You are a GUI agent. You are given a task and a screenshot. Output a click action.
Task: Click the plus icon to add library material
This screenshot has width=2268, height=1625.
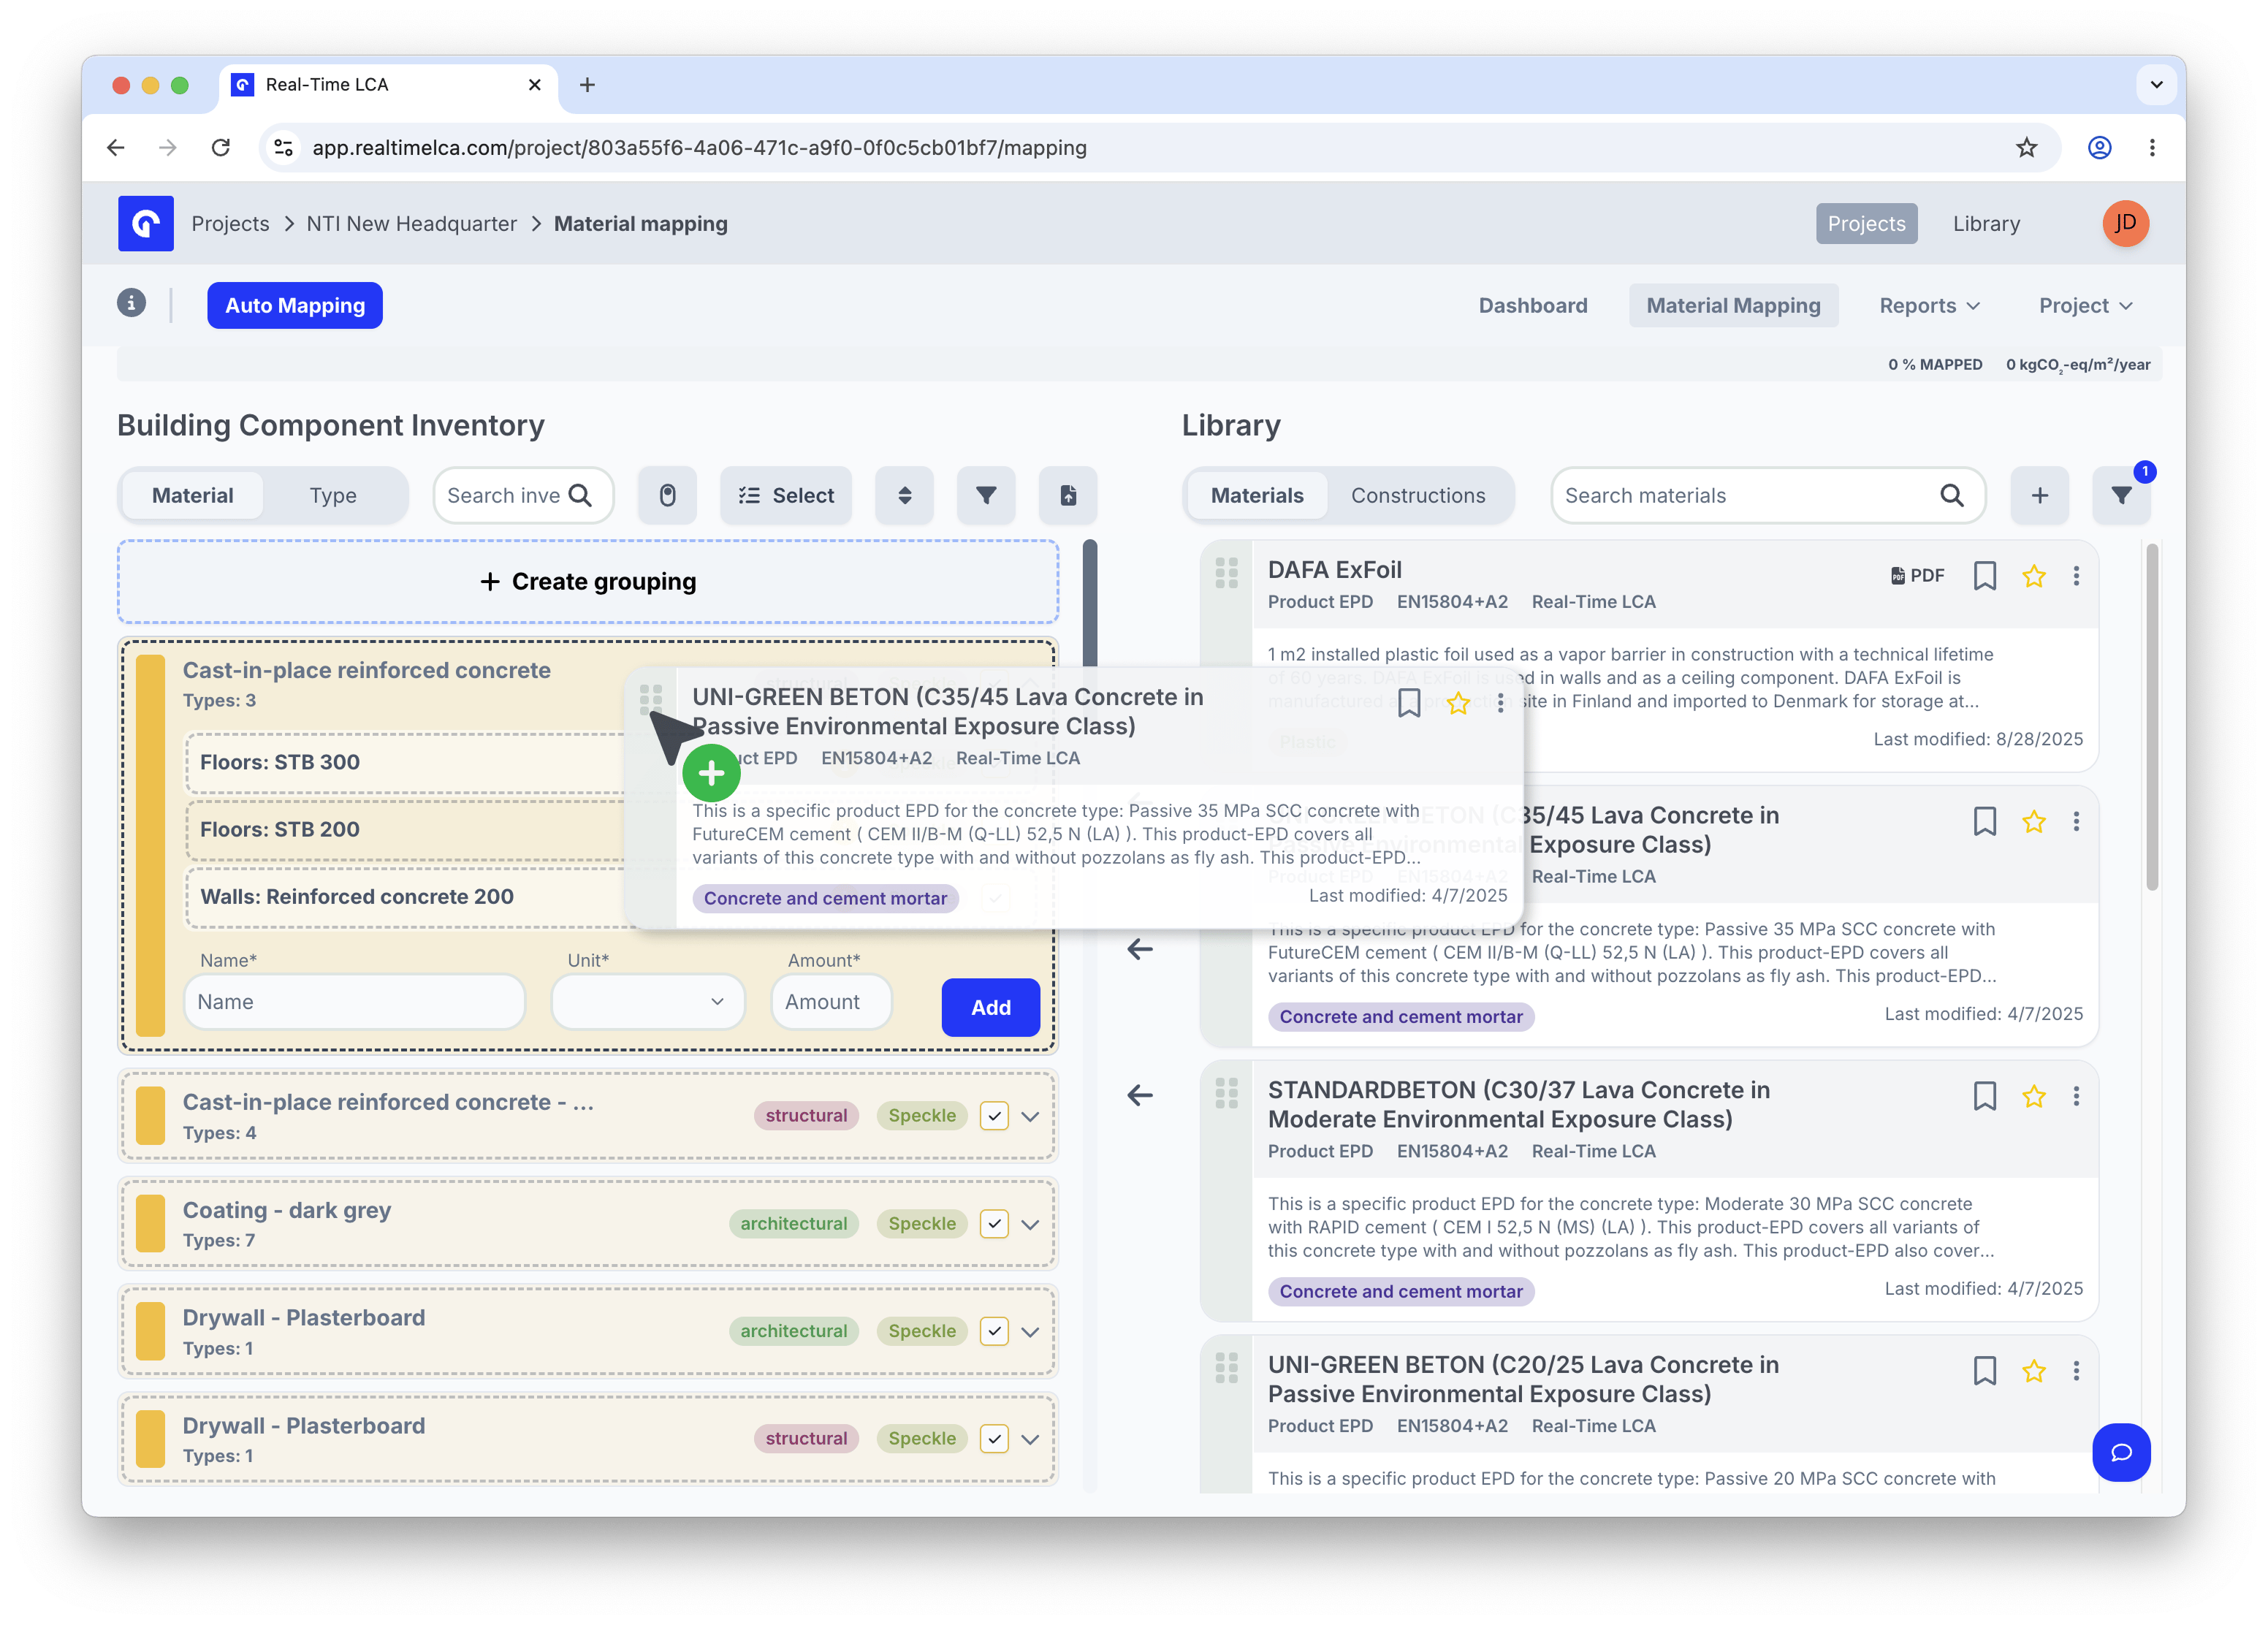tap(2039, 496)
